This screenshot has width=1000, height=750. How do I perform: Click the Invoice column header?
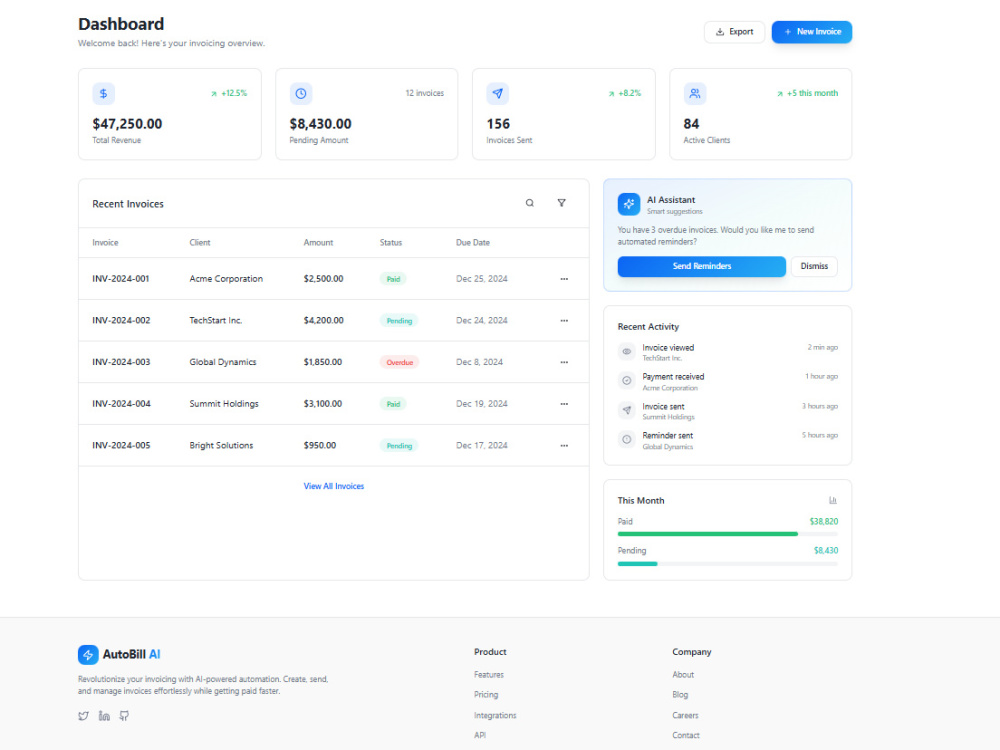(x=105, y=242)
